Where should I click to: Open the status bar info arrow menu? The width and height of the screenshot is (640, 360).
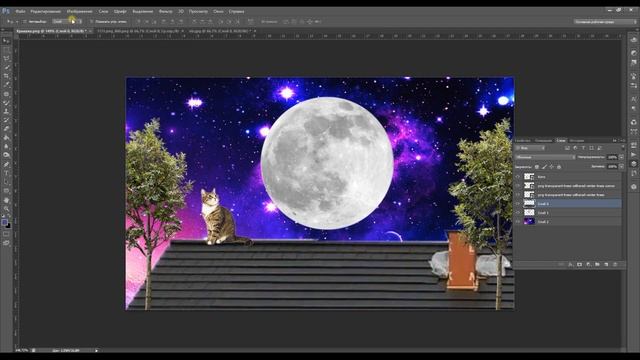[97, 350]
